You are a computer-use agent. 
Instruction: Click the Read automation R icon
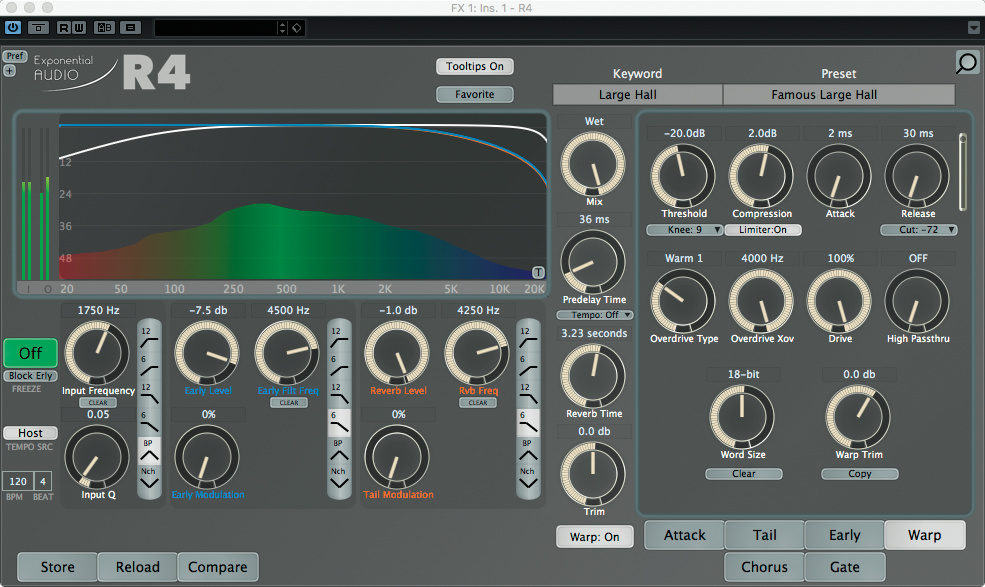click(x=64, y=28)
